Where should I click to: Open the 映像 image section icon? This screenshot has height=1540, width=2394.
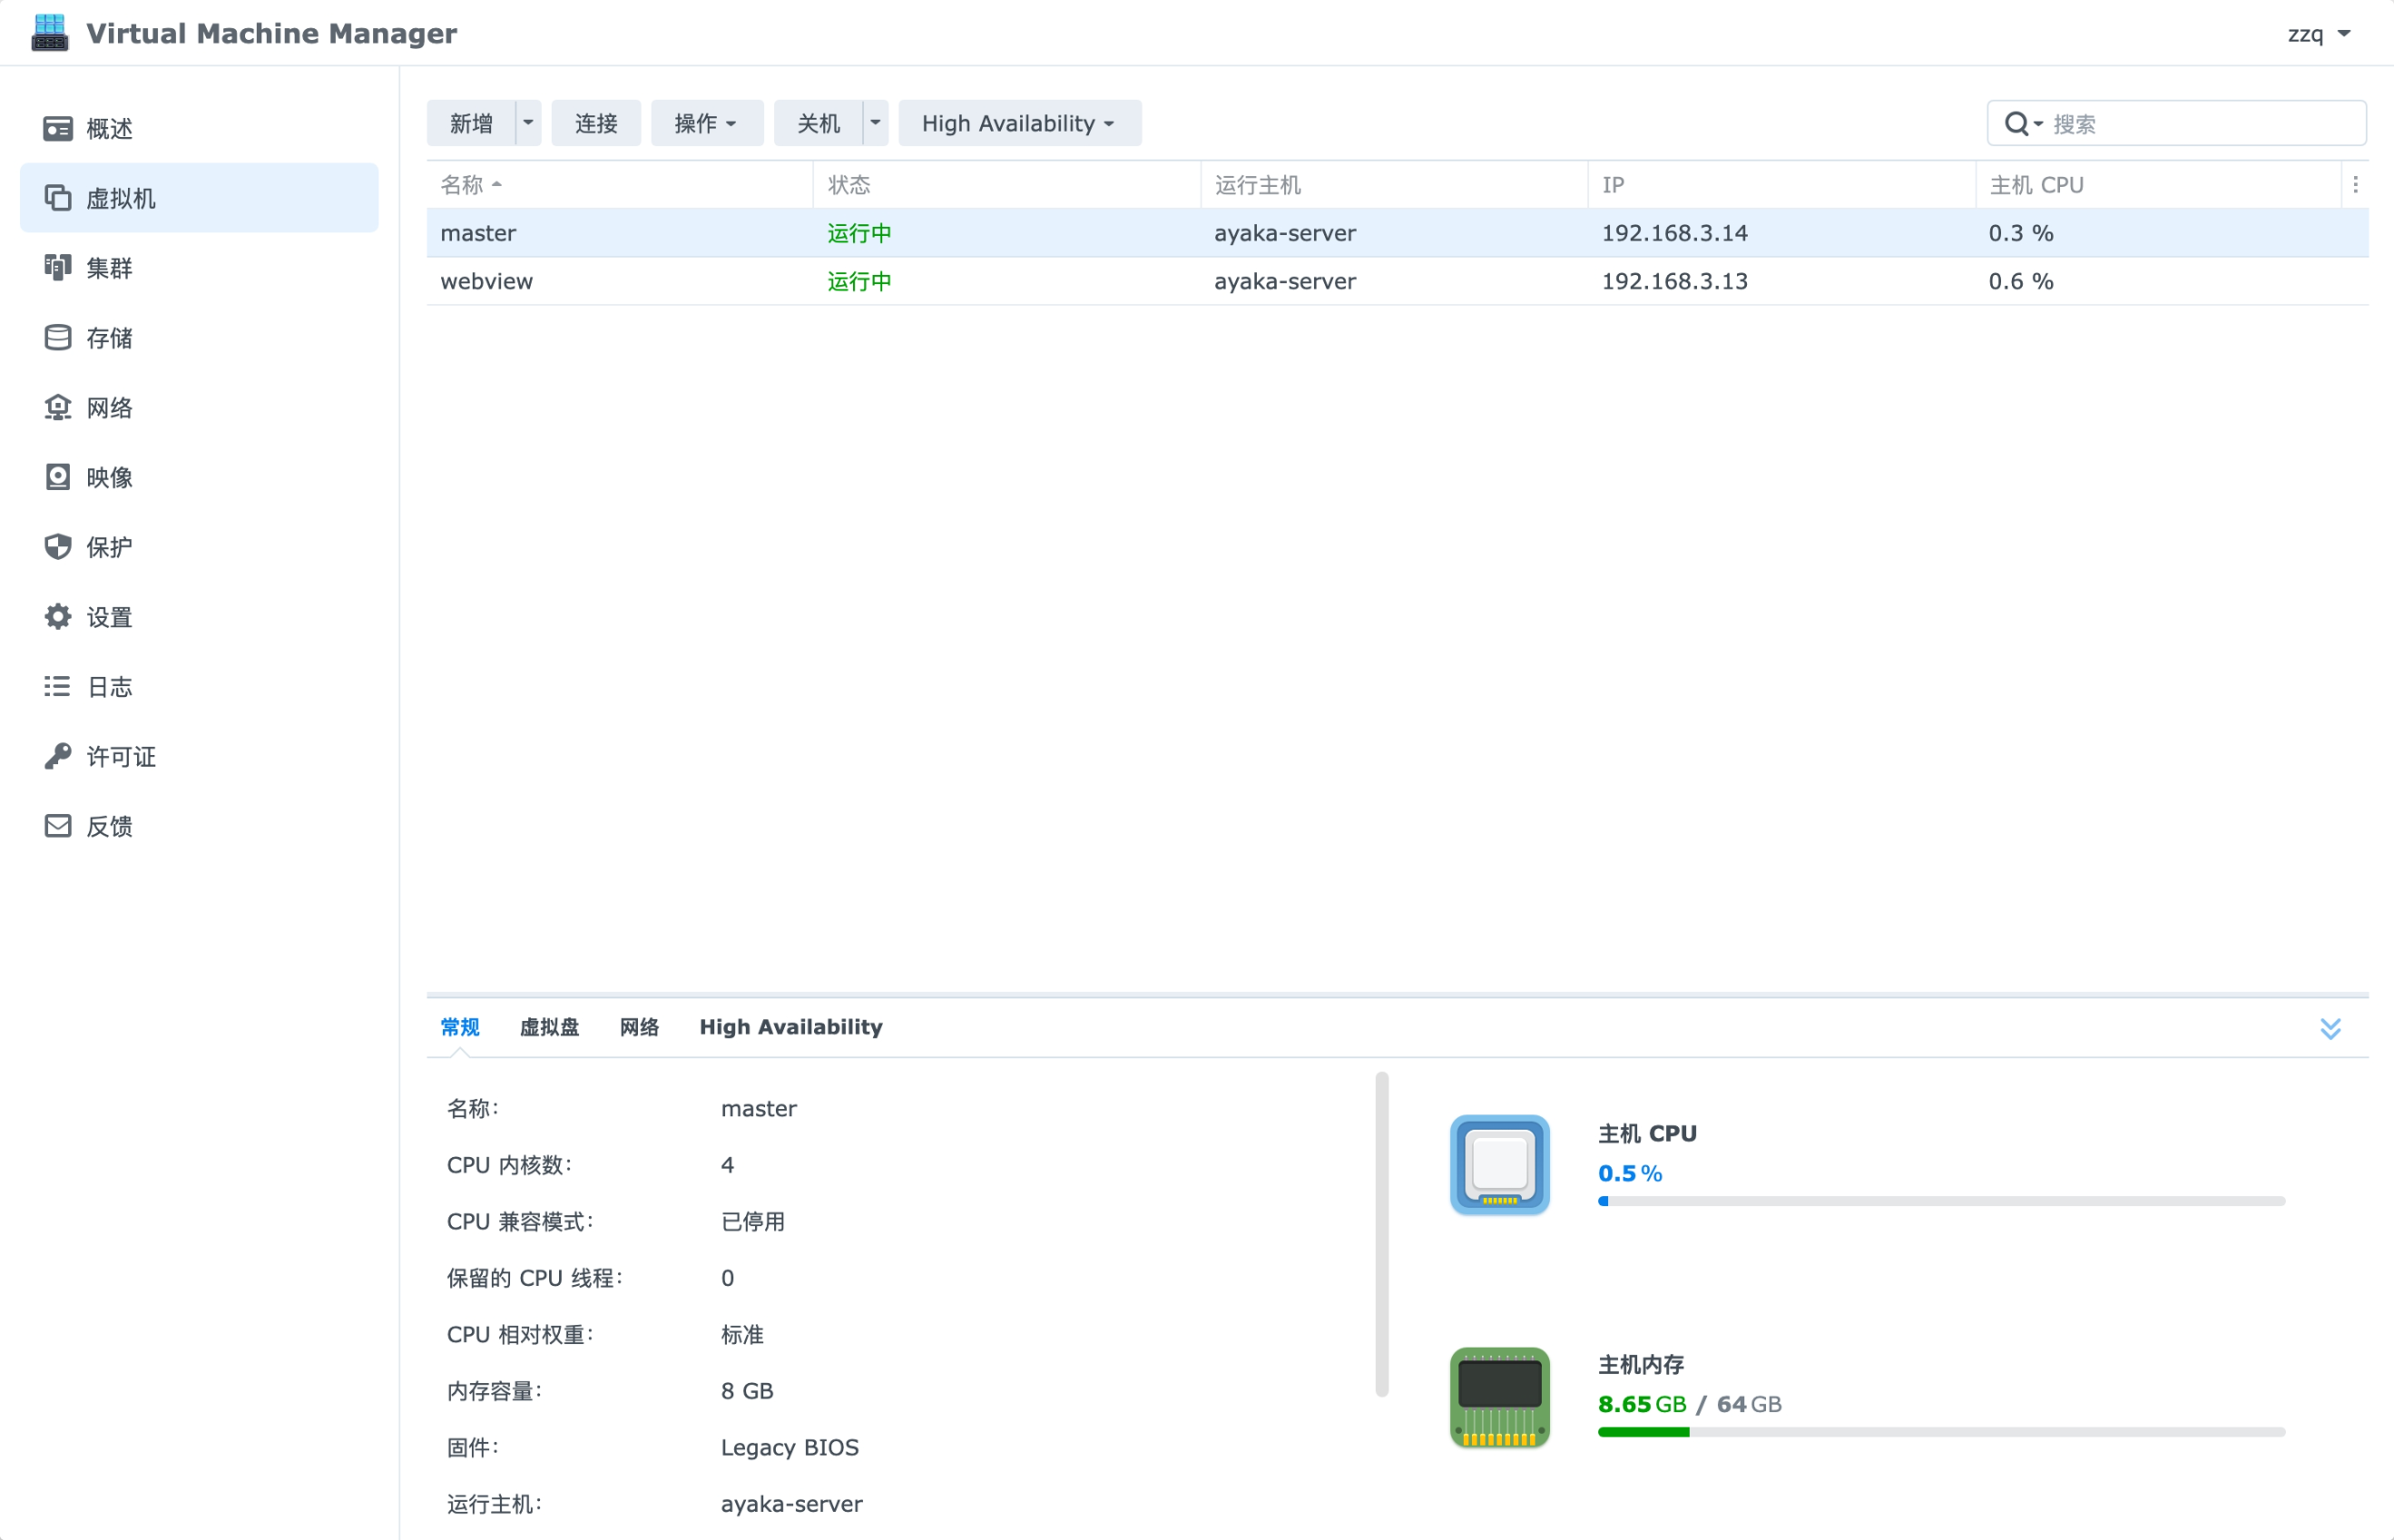58,477
